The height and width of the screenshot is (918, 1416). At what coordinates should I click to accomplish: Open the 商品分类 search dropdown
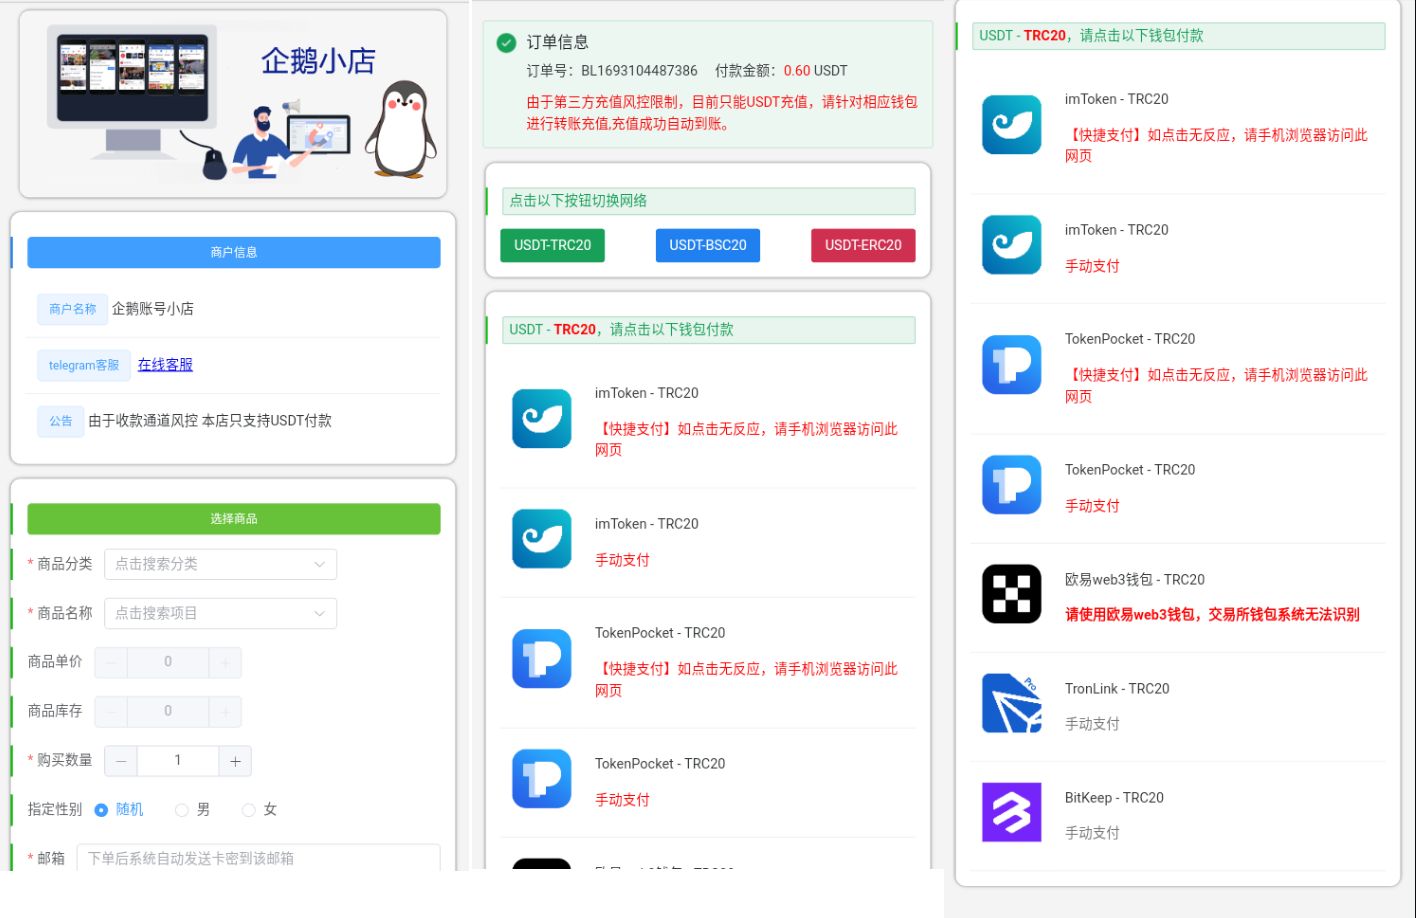click(220, 564)
